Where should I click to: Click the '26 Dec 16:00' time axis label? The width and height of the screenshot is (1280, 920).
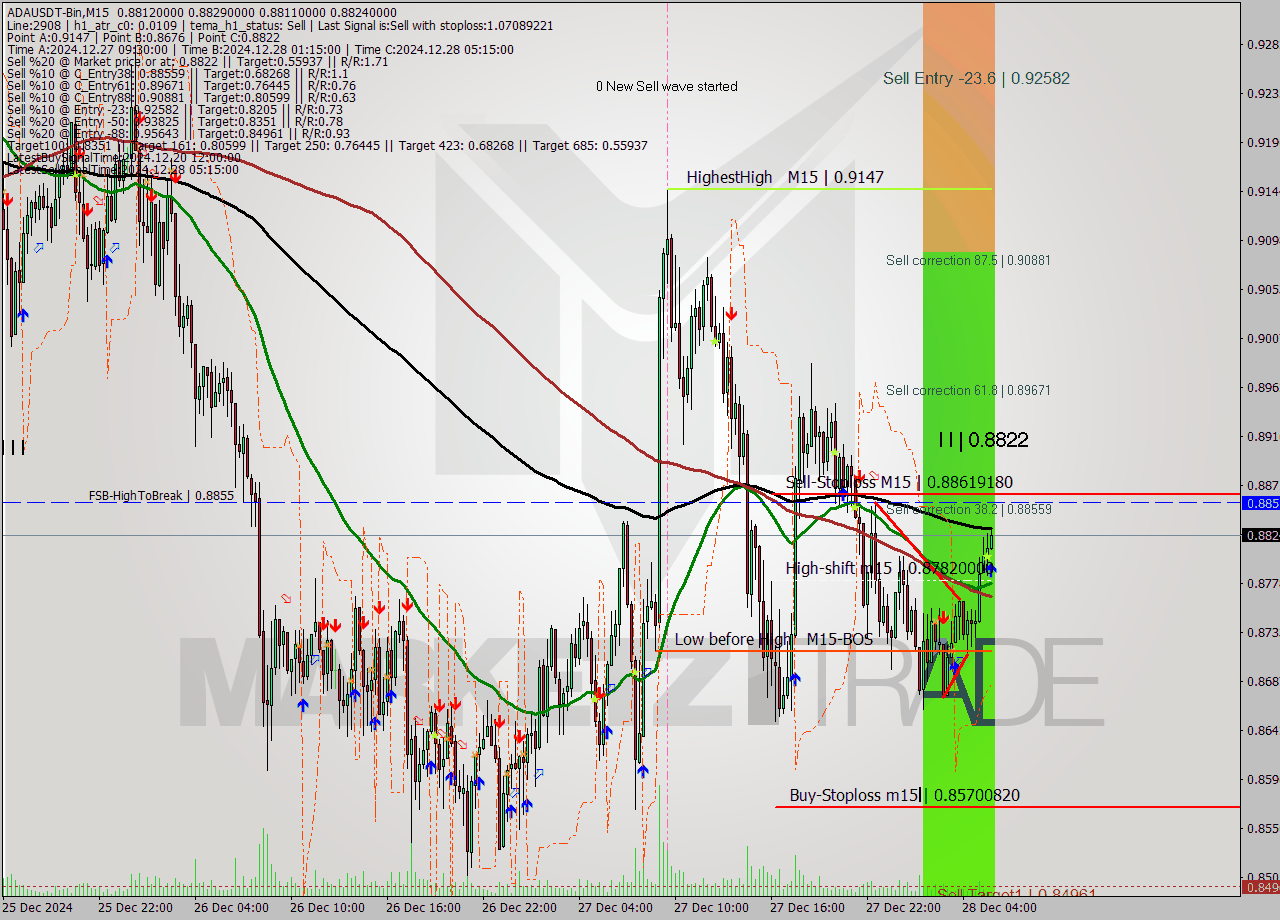tap(423, 907)
